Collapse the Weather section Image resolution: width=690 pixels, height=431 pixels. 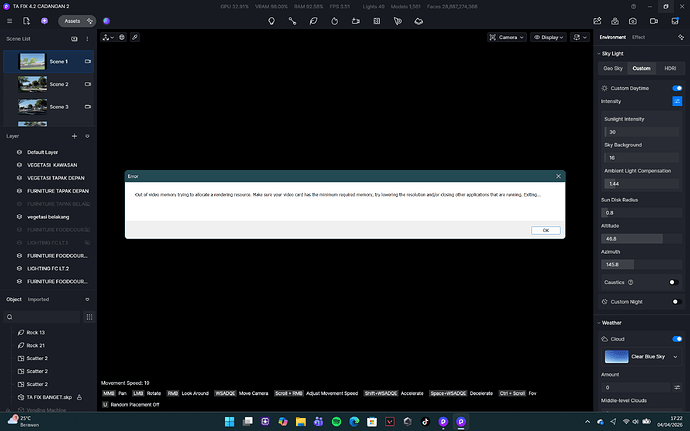[x=599, y=323]
